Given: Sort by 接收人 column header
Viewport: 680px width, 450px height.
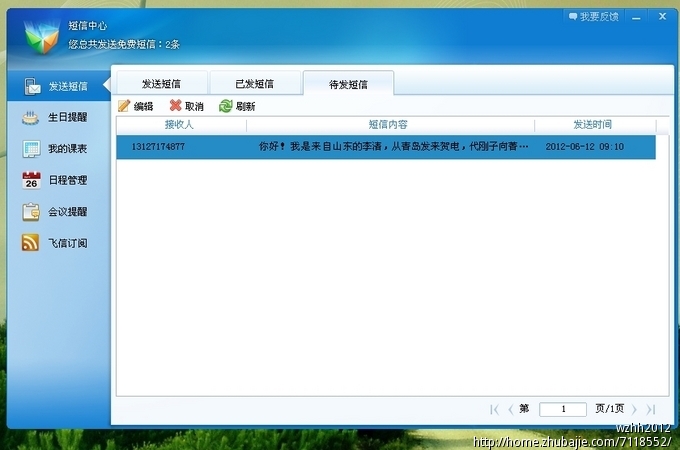Looking at the screenshot, I should point(180,125).
